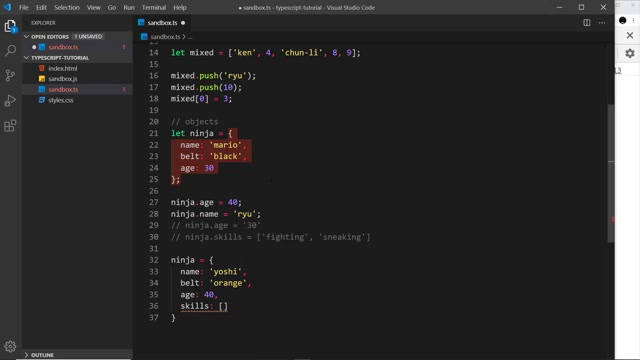
Task: Open the Search view in activity bar
Action: pyautogui.click(x=10, y=51)
